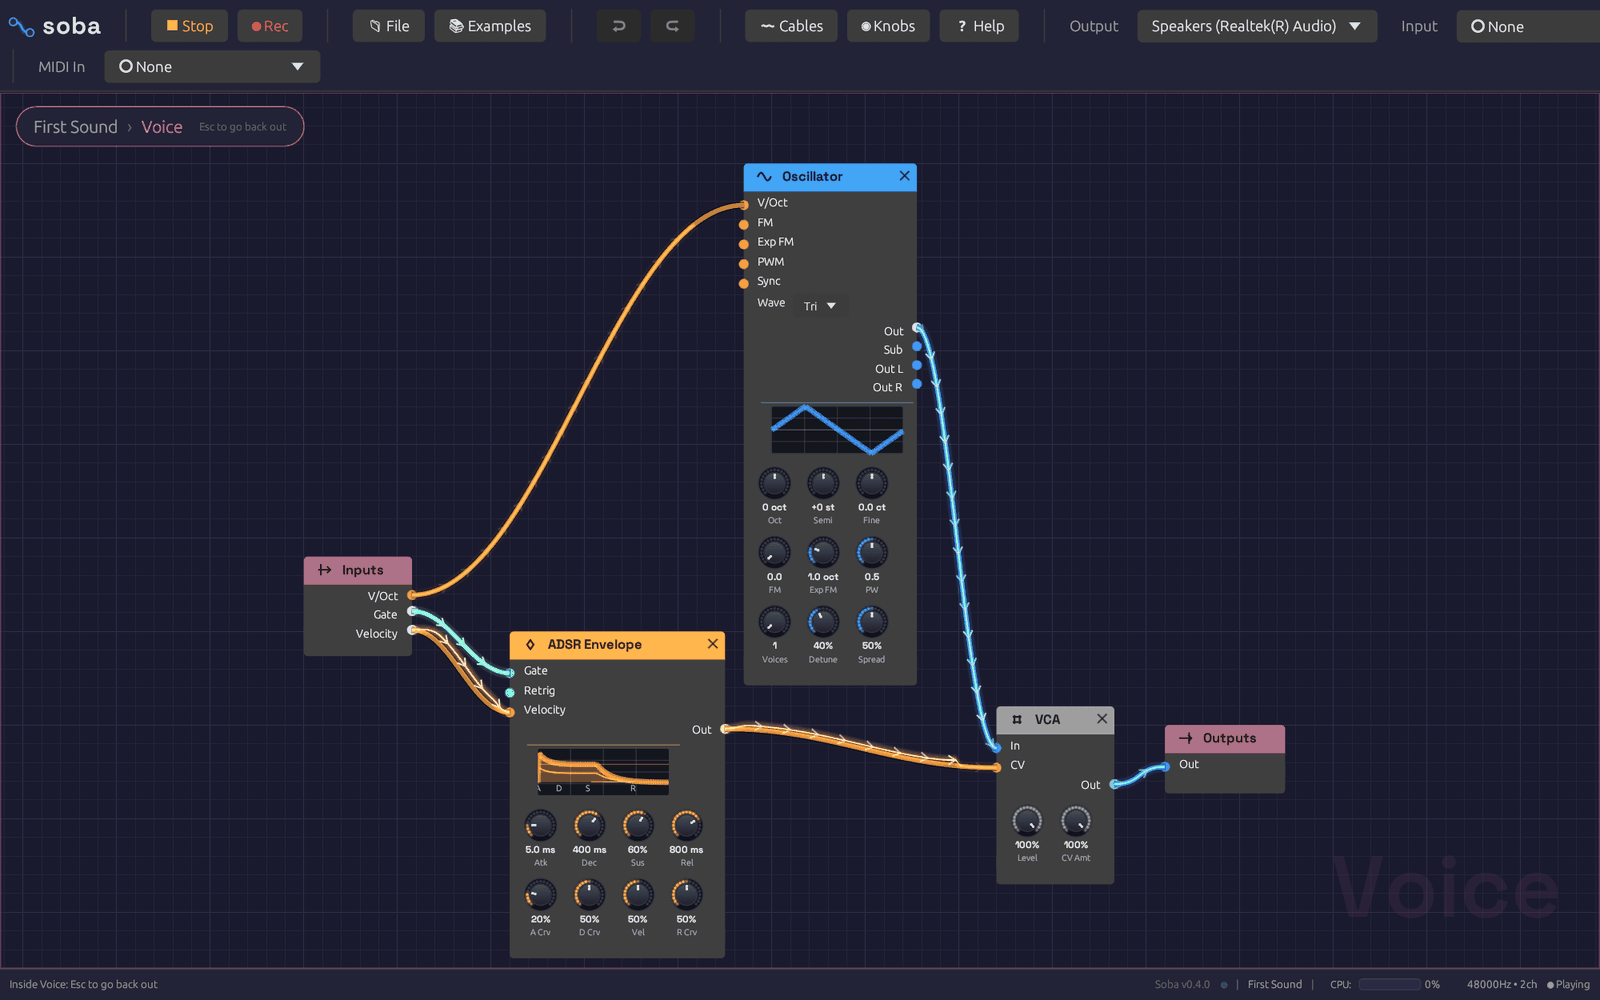The image size is (1600, 1000).
Task: Go to First Sound in breadcrumb
Action: tap(75, 127)
